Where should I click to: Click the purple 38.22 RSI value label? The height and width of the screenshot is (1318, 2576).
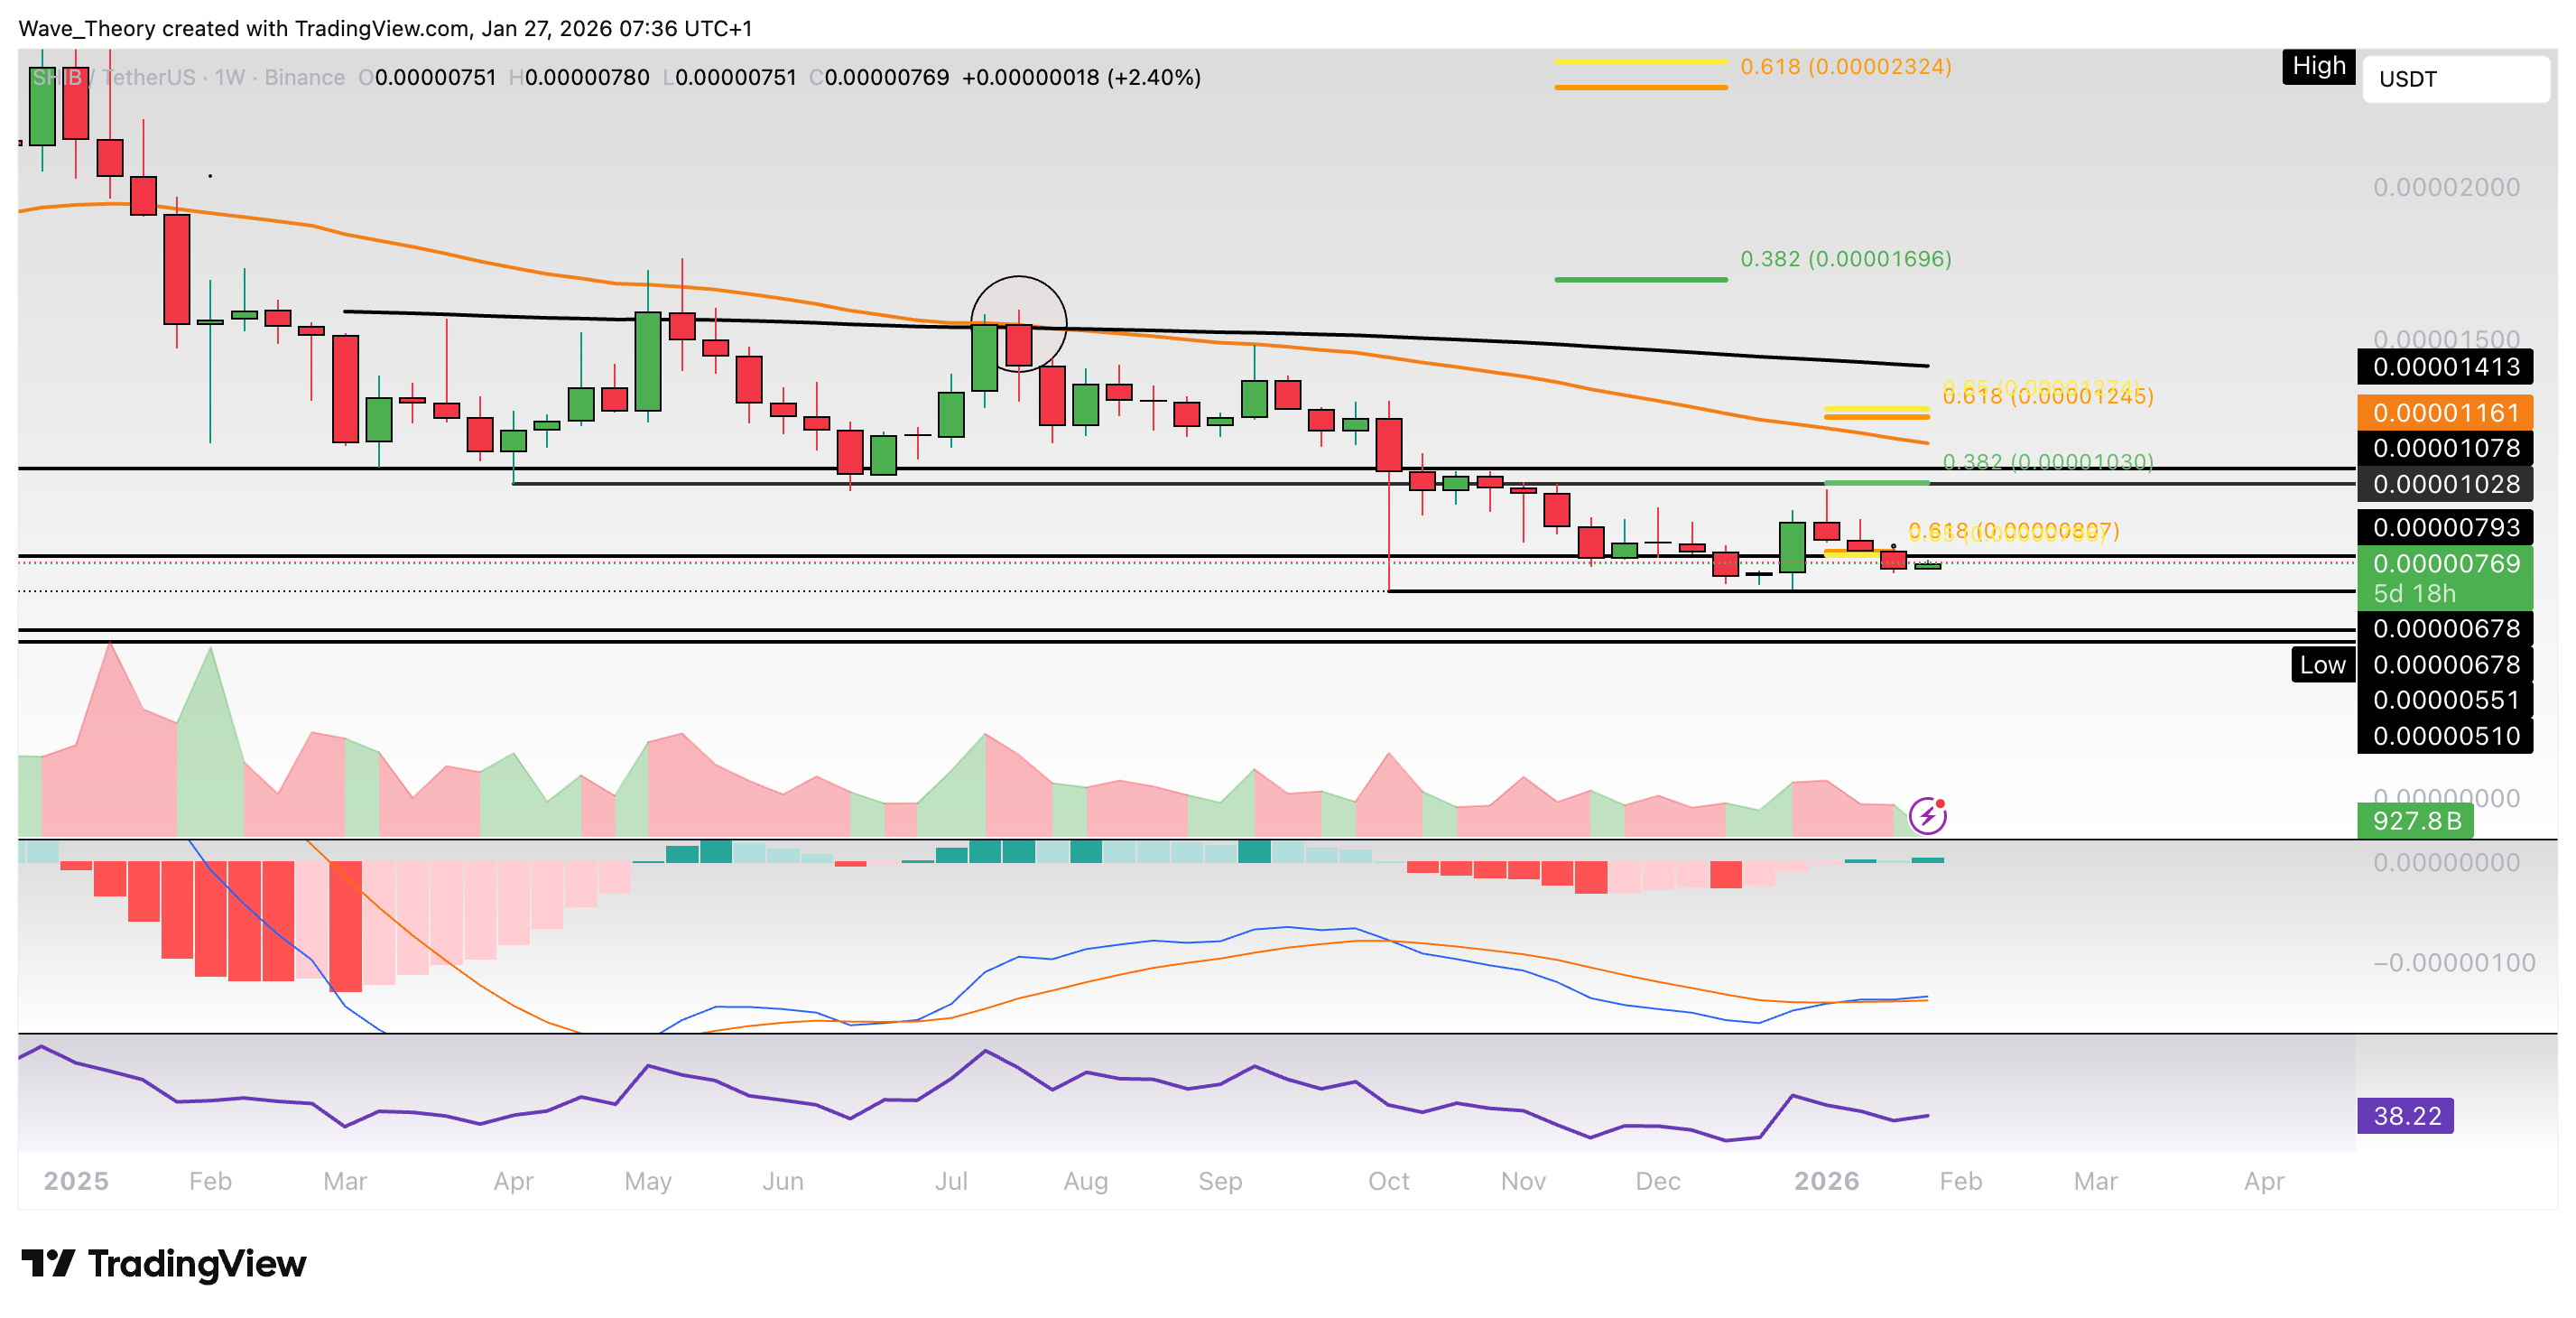point(2405,1115)
